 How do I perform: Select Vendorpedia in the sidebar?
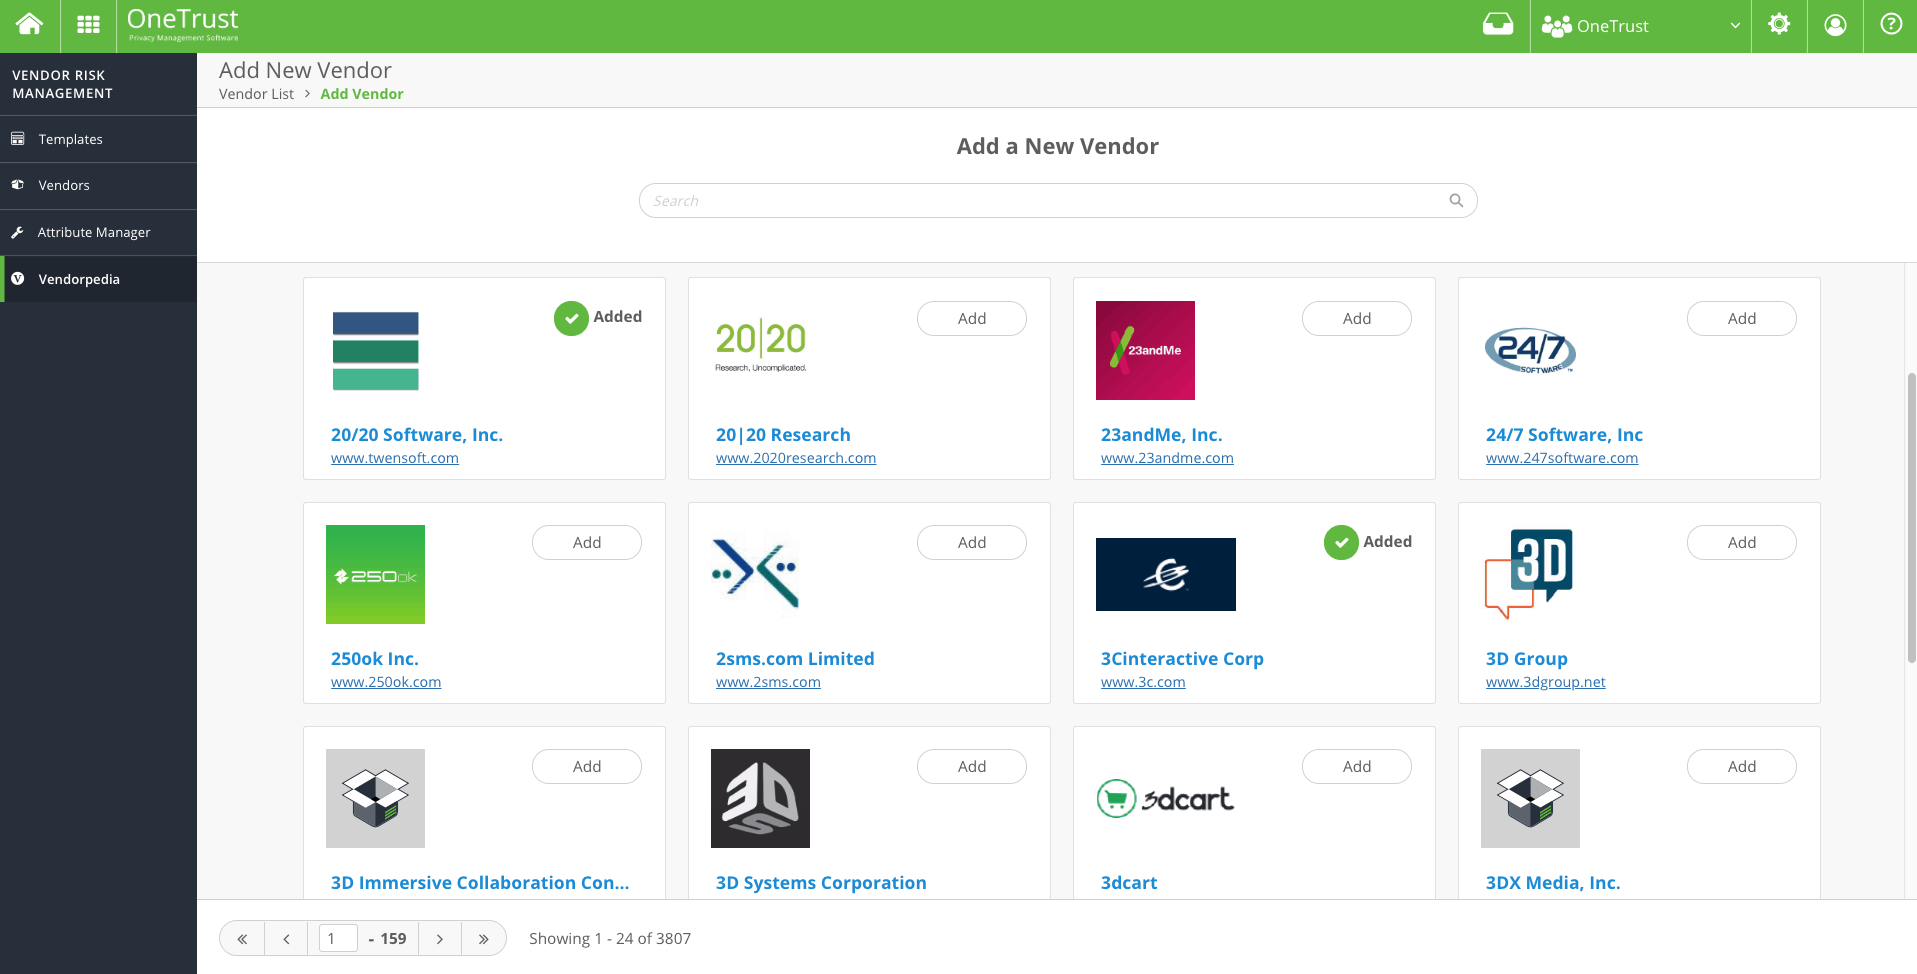pyautogui.click(x=98, y=279)
